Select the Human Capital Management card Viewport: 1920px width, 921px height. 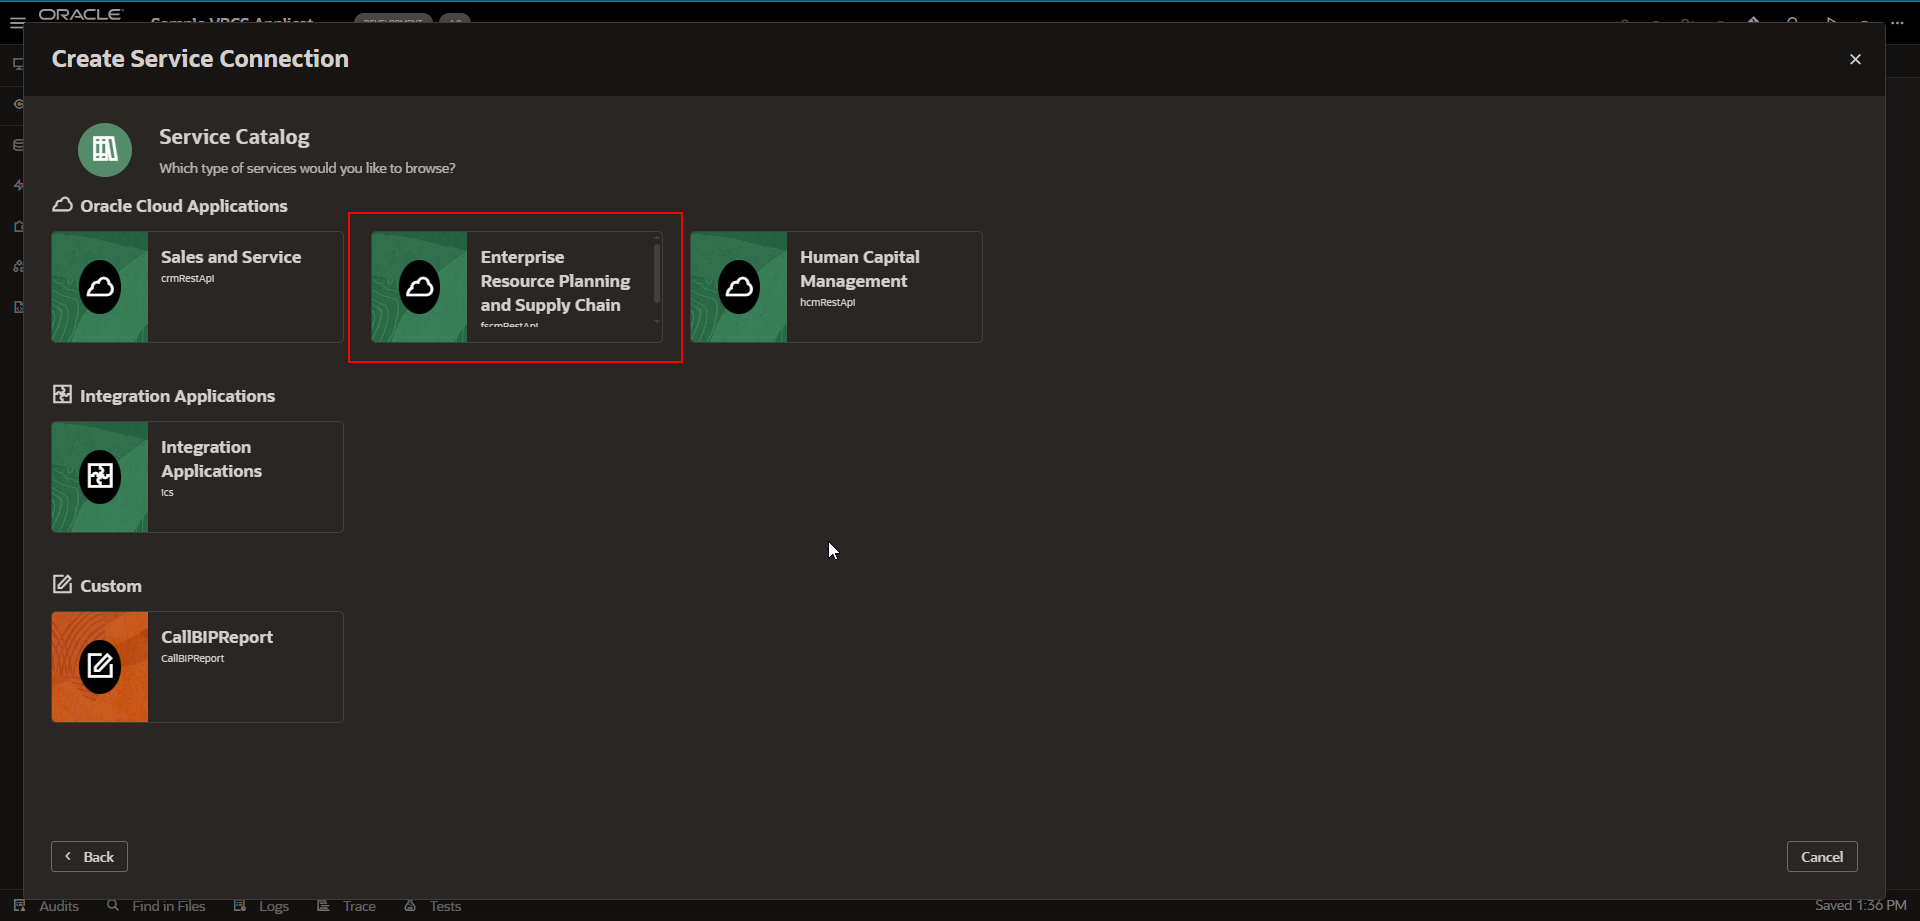836,287
